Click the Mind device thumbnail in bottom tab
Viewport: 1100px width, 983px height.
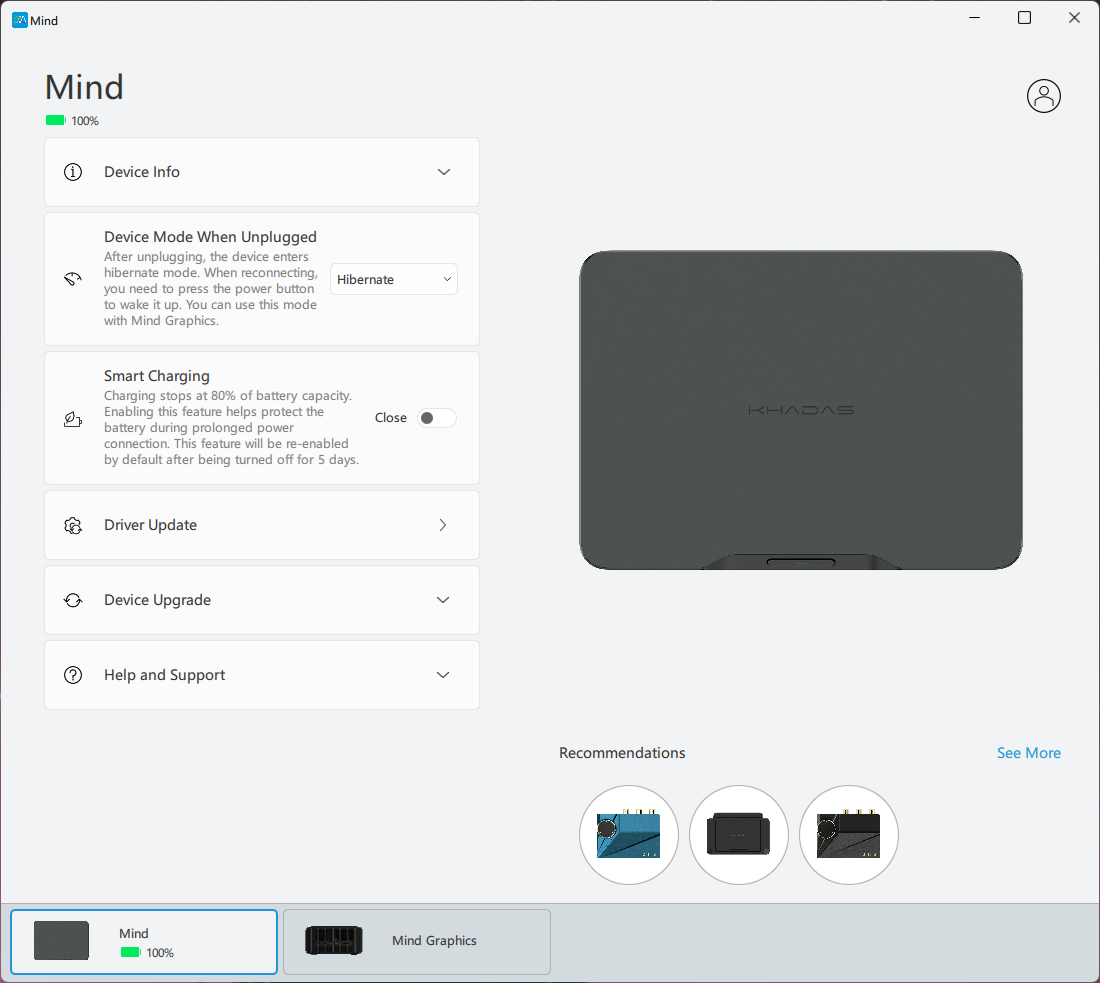click(62, 940)
